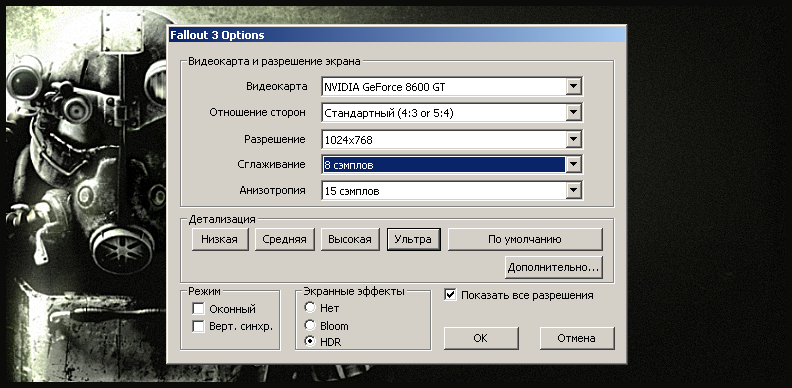
Task: Reset with По умолчанию button
Action: [525, 239]
